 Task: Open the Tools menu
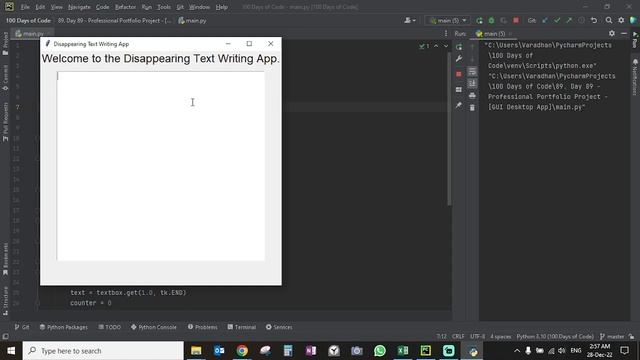pyautogui.click(x=164, y=7)
